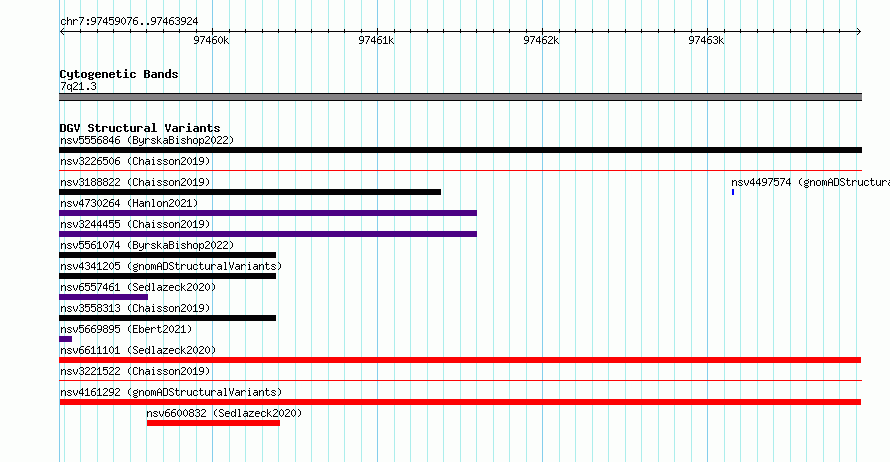The height and width of the screenshot is (462, 890).
Task: Click the nsv3188822 (Chaisson2019) label
Action: pyautogui.click(x=135, y=182)
